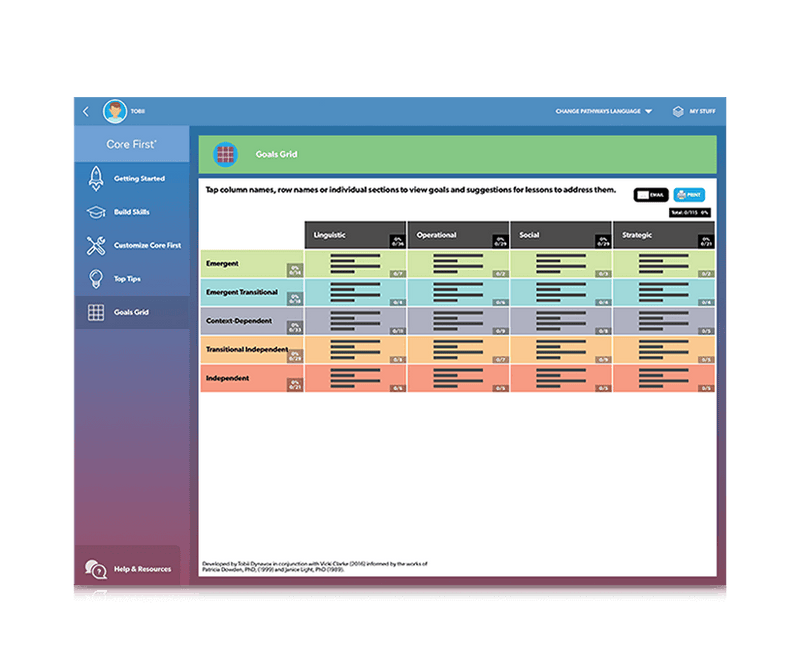Open the Build Skills menu item
Image resolution: width=800 pixels, height=655 pixels.
(x=132, y=212)
